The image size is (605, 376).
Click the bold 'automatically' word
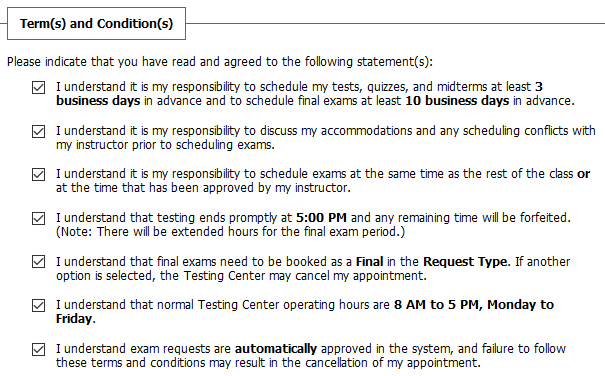click(x=276, y=349)
